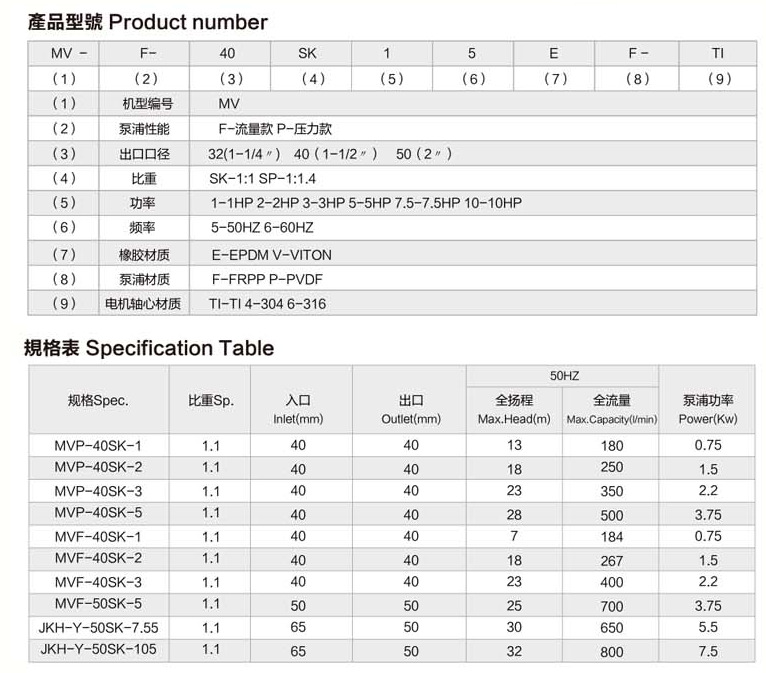Select the Max.Head(m) column header
This screenshot has width=766, height=673.
coord(515,411)
